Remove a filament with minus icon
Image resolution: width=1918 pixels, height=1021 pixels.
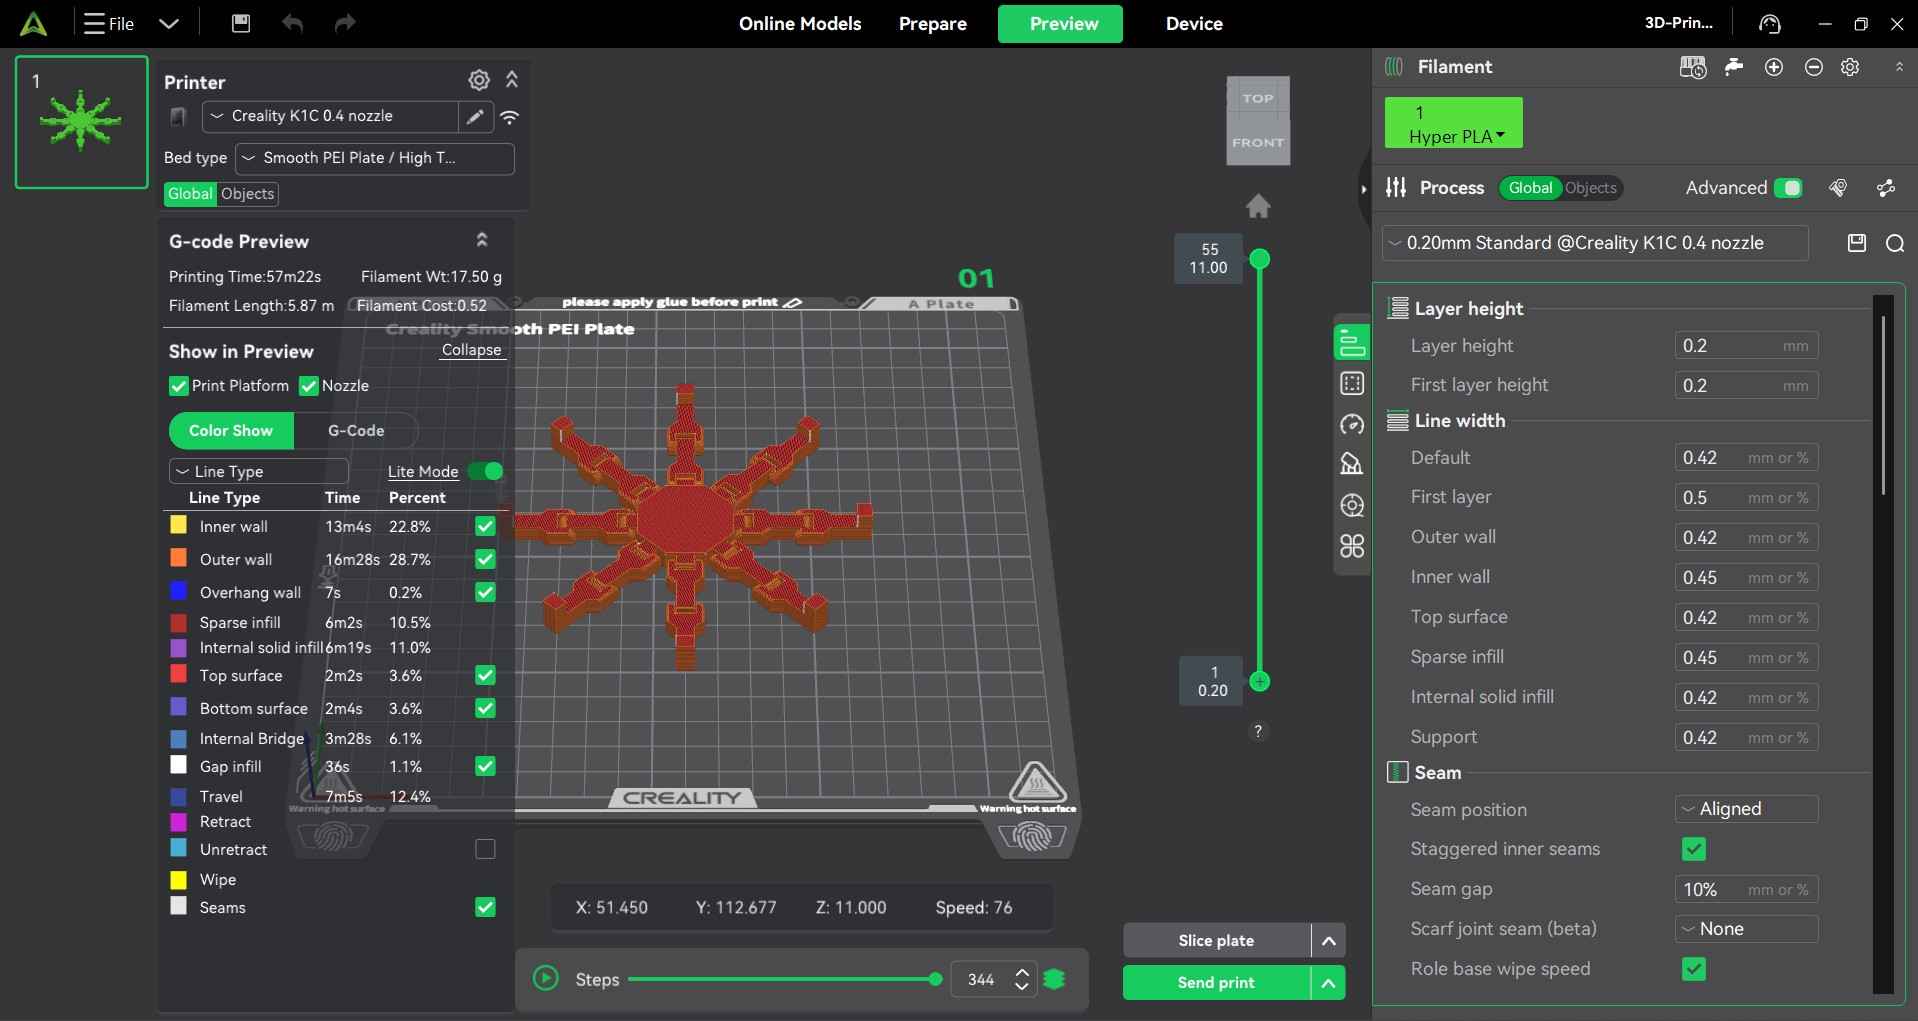click(1814, 67)
